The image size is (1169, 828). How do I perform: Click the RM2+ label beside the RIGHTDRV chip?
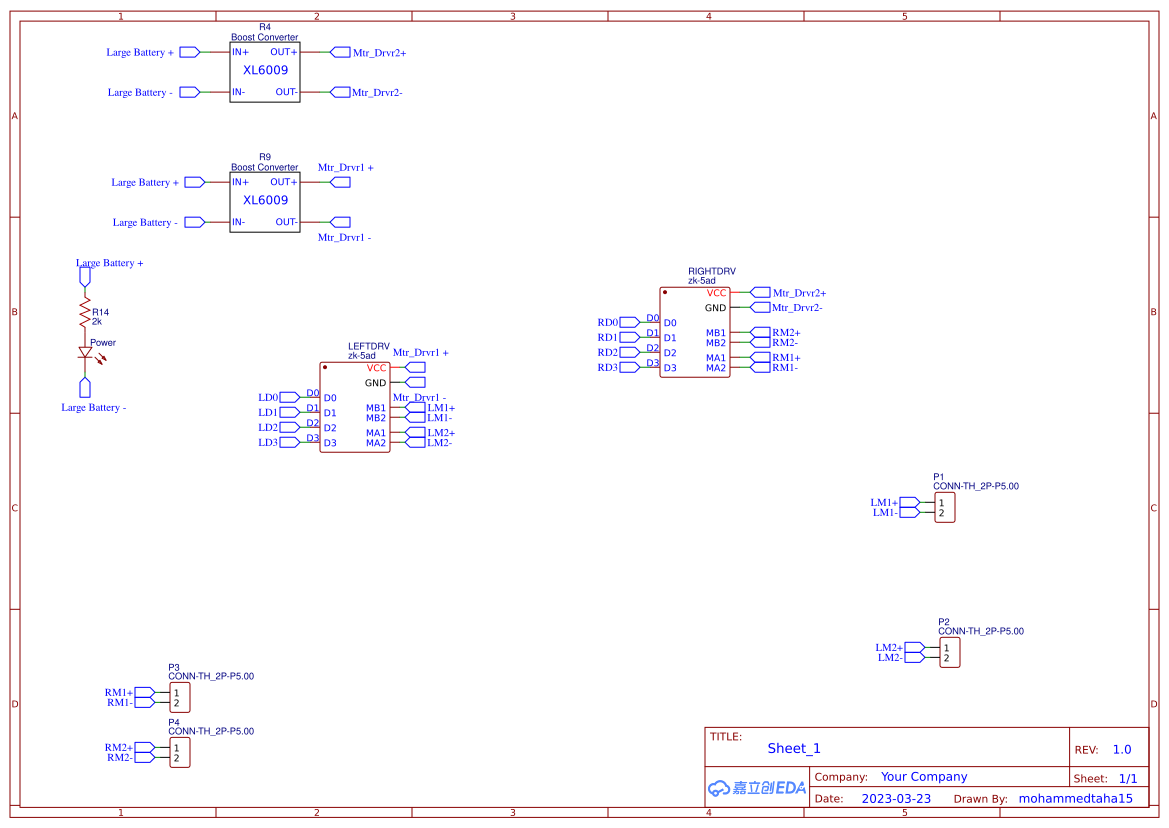[787, 333]
